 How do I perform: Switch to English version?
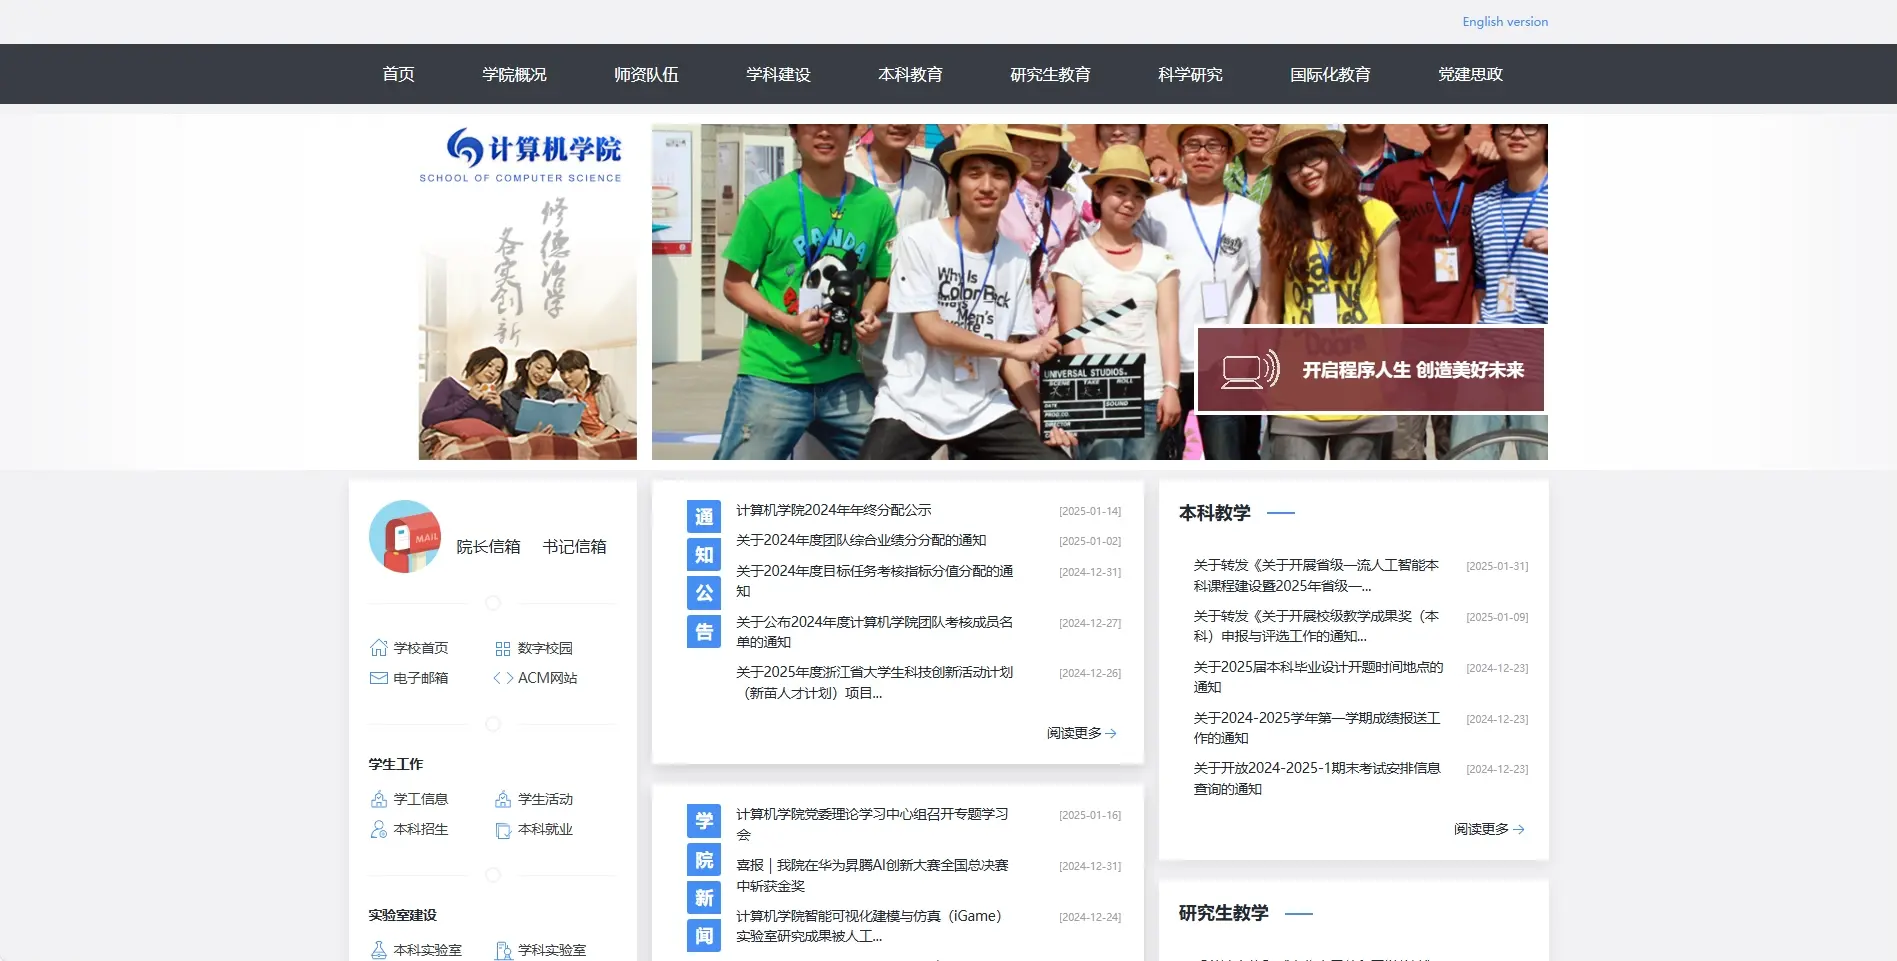(1504, 21)
